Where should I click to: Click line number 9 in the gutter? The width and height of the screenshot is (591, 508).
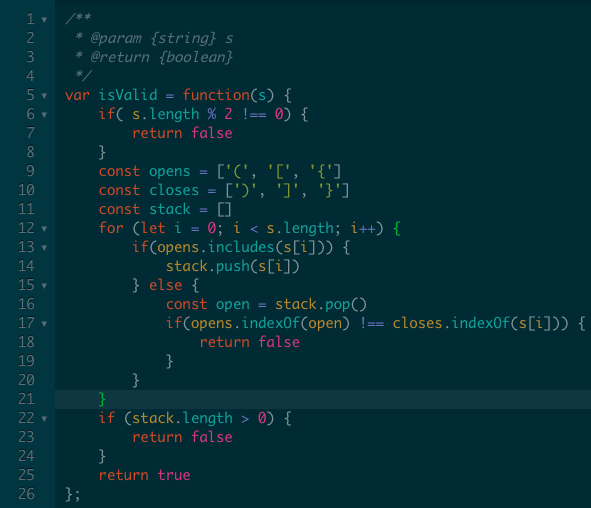coord(30,171)
